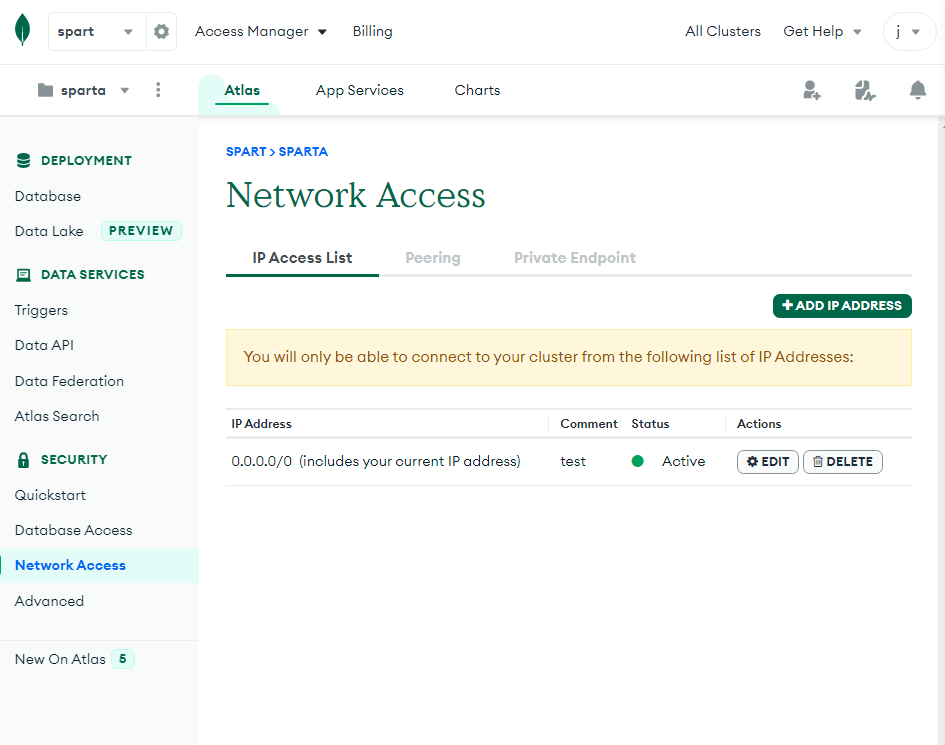
Task: Select the Peering tab
Action: click(433, 258)
